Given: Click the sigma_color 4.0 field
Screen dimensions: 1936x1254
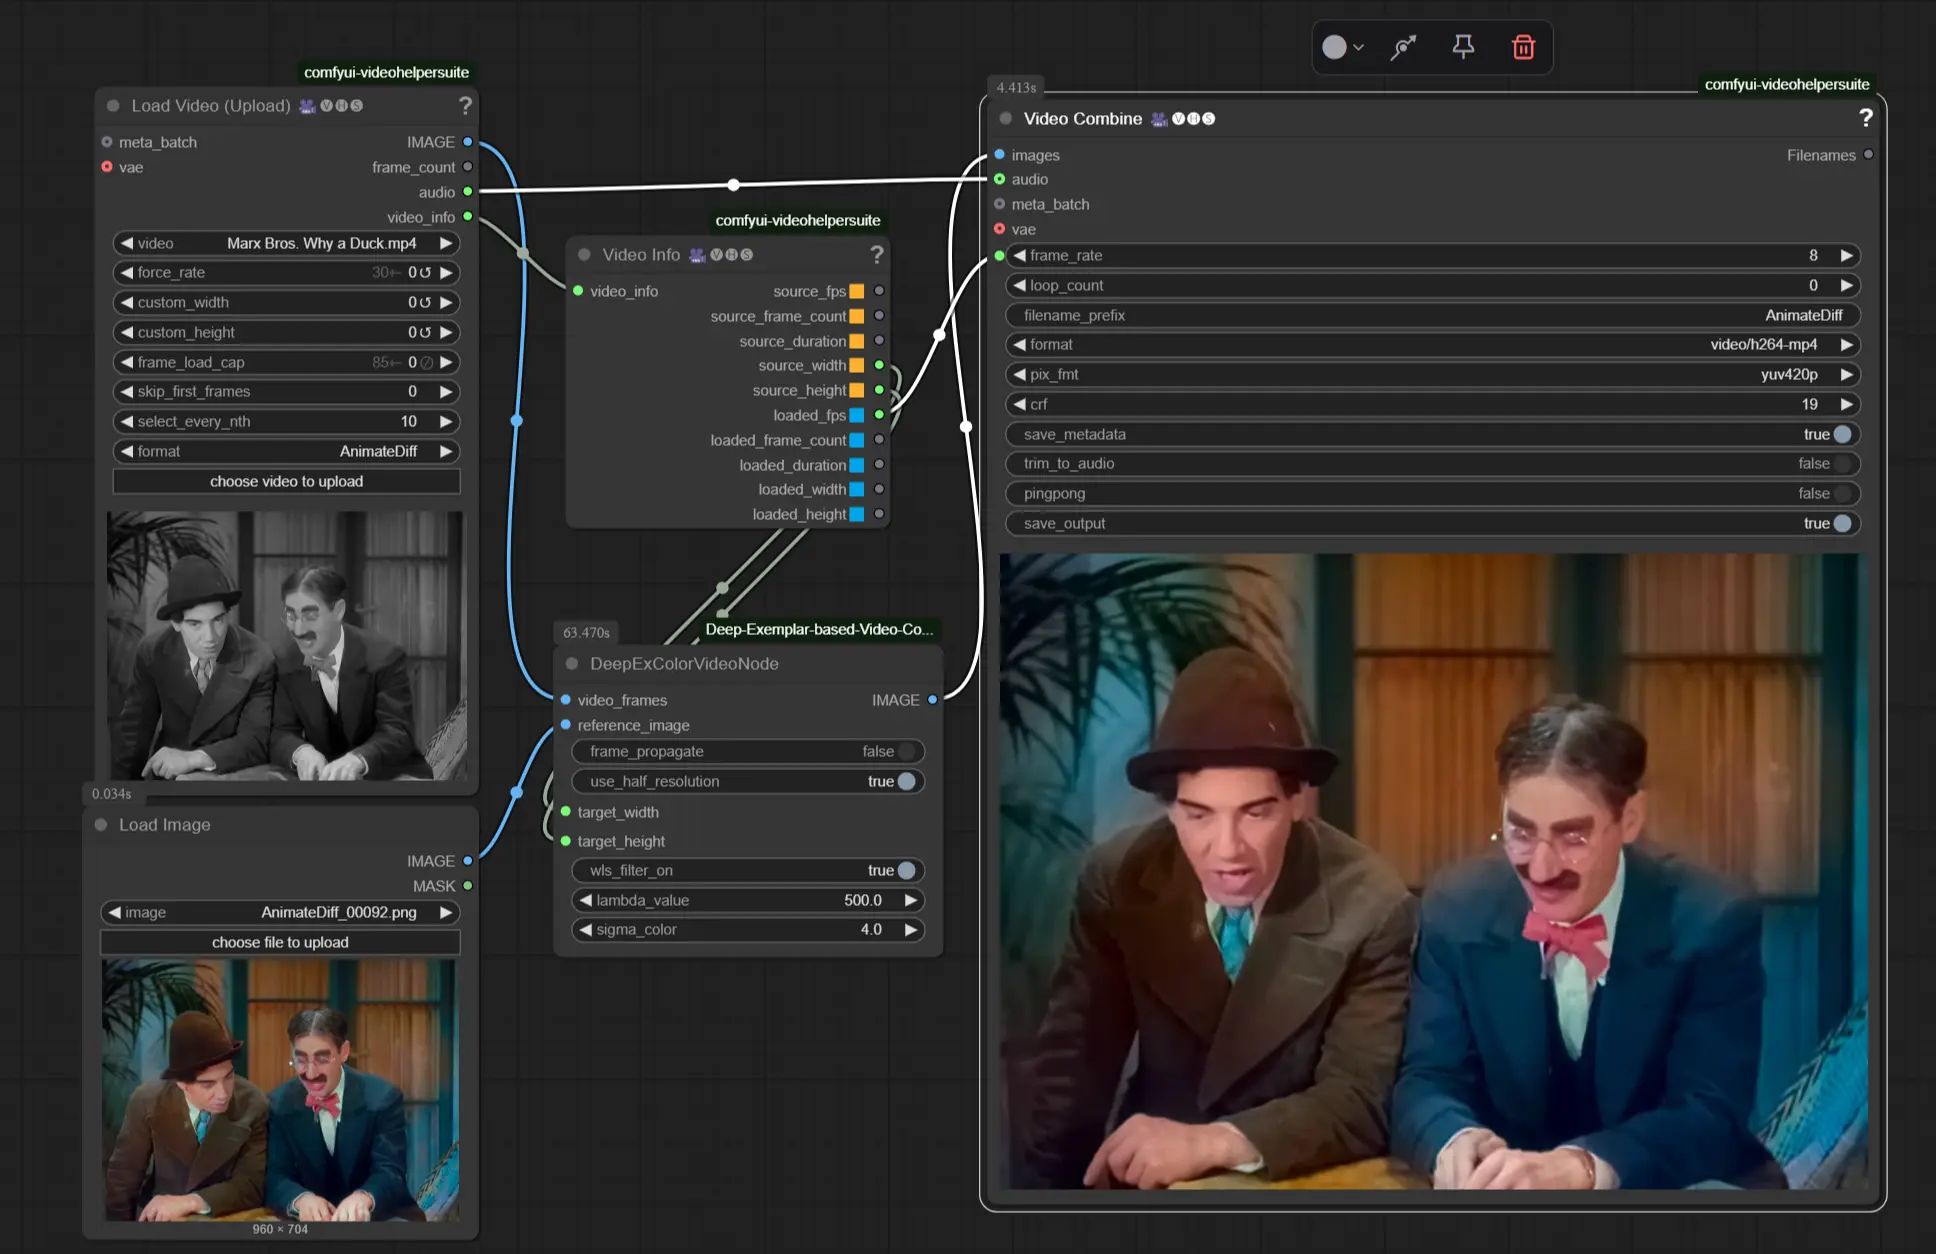Looking at the screenshot, I should pos(748,930).
